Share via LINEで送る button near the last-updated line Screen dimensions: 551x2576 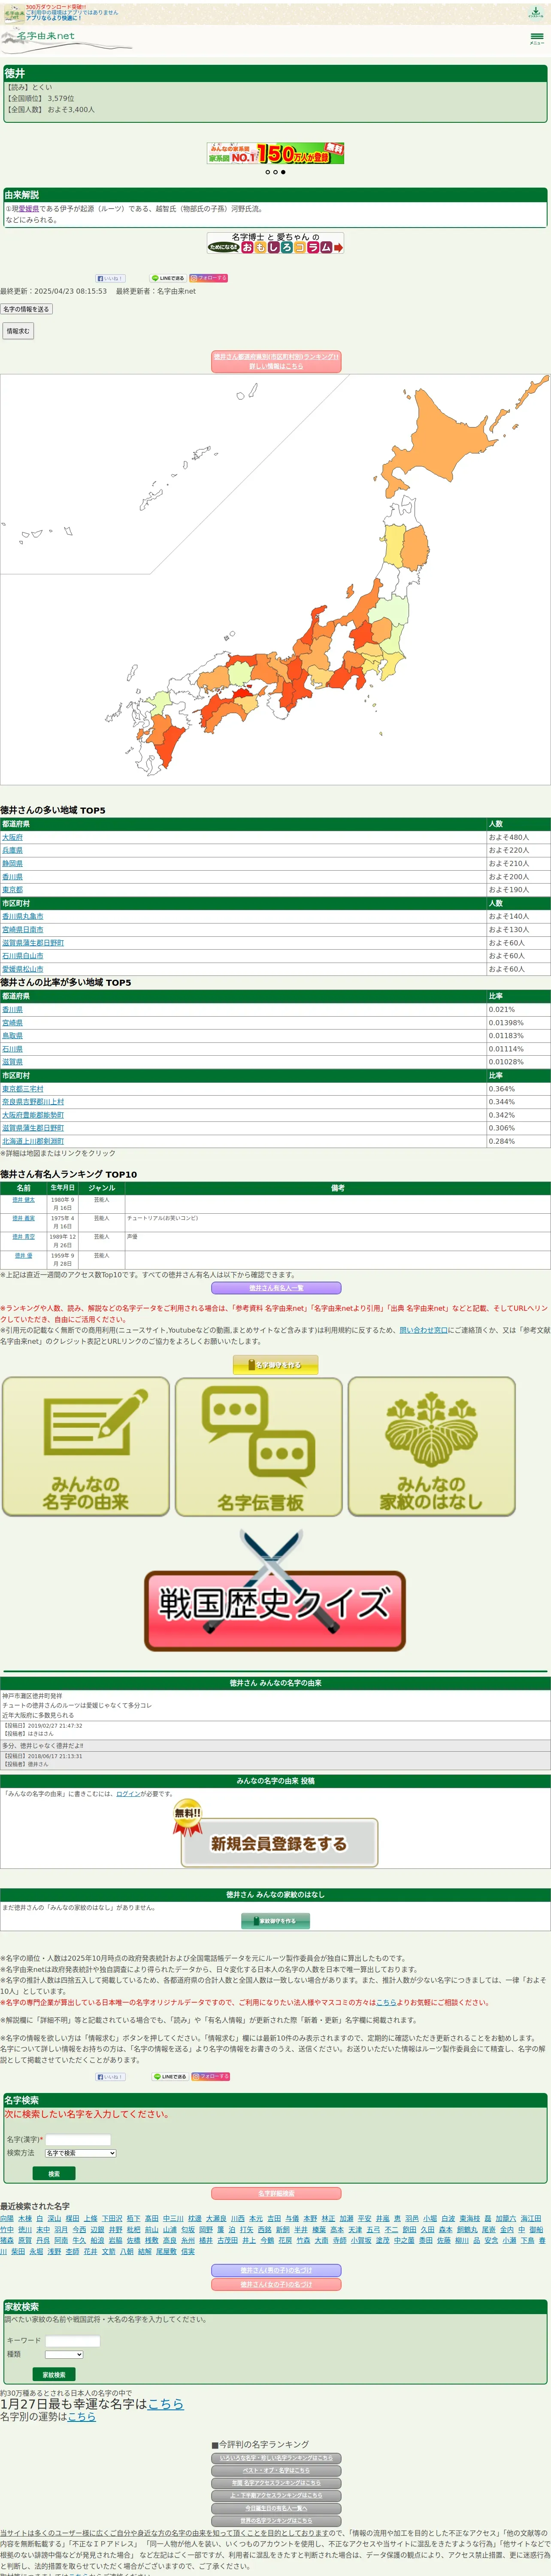coord(168,278)
